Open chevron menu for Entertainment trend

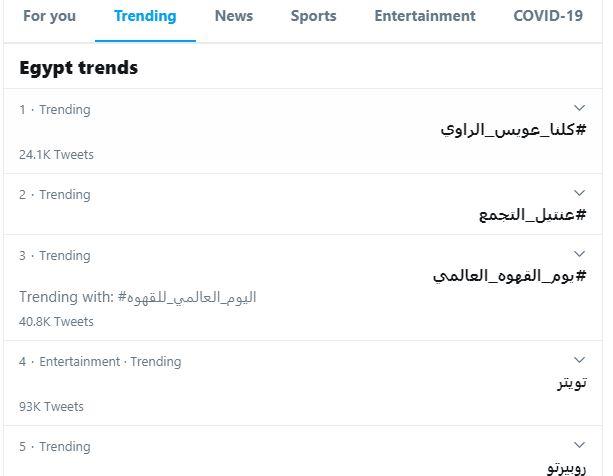(579, 359)
